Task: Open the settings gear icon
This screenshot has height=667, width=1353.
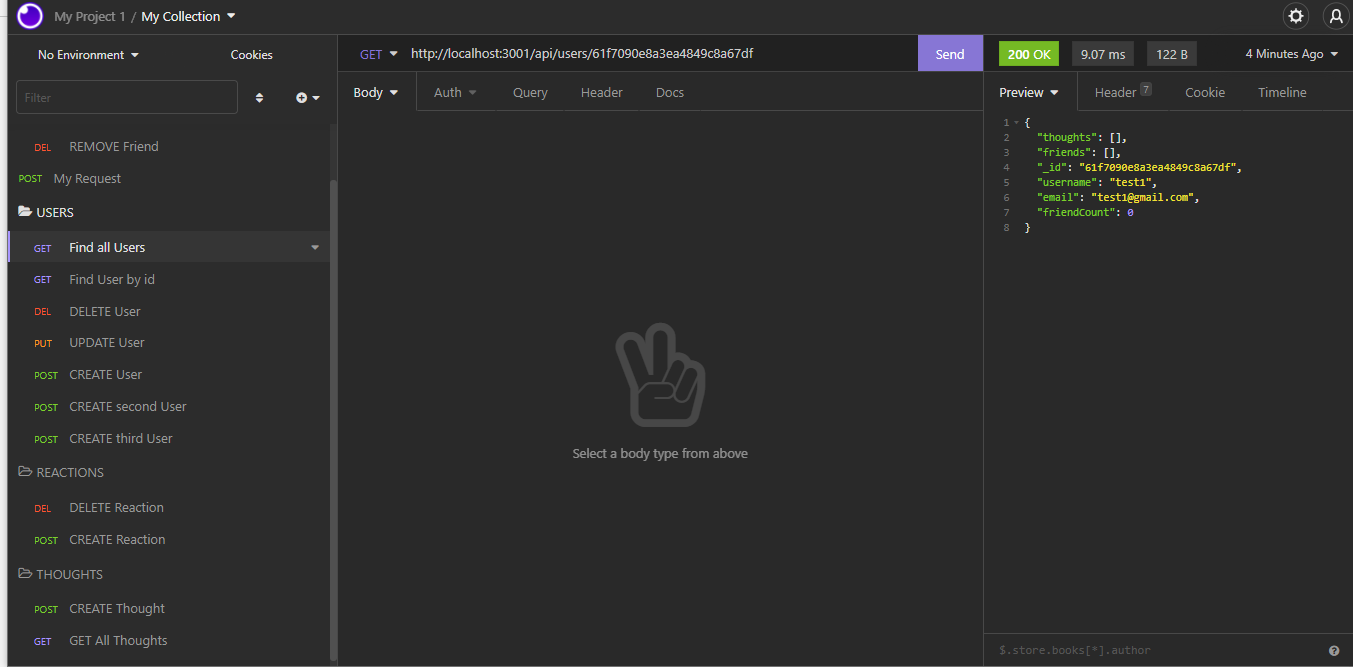Action: (1296, 16)
